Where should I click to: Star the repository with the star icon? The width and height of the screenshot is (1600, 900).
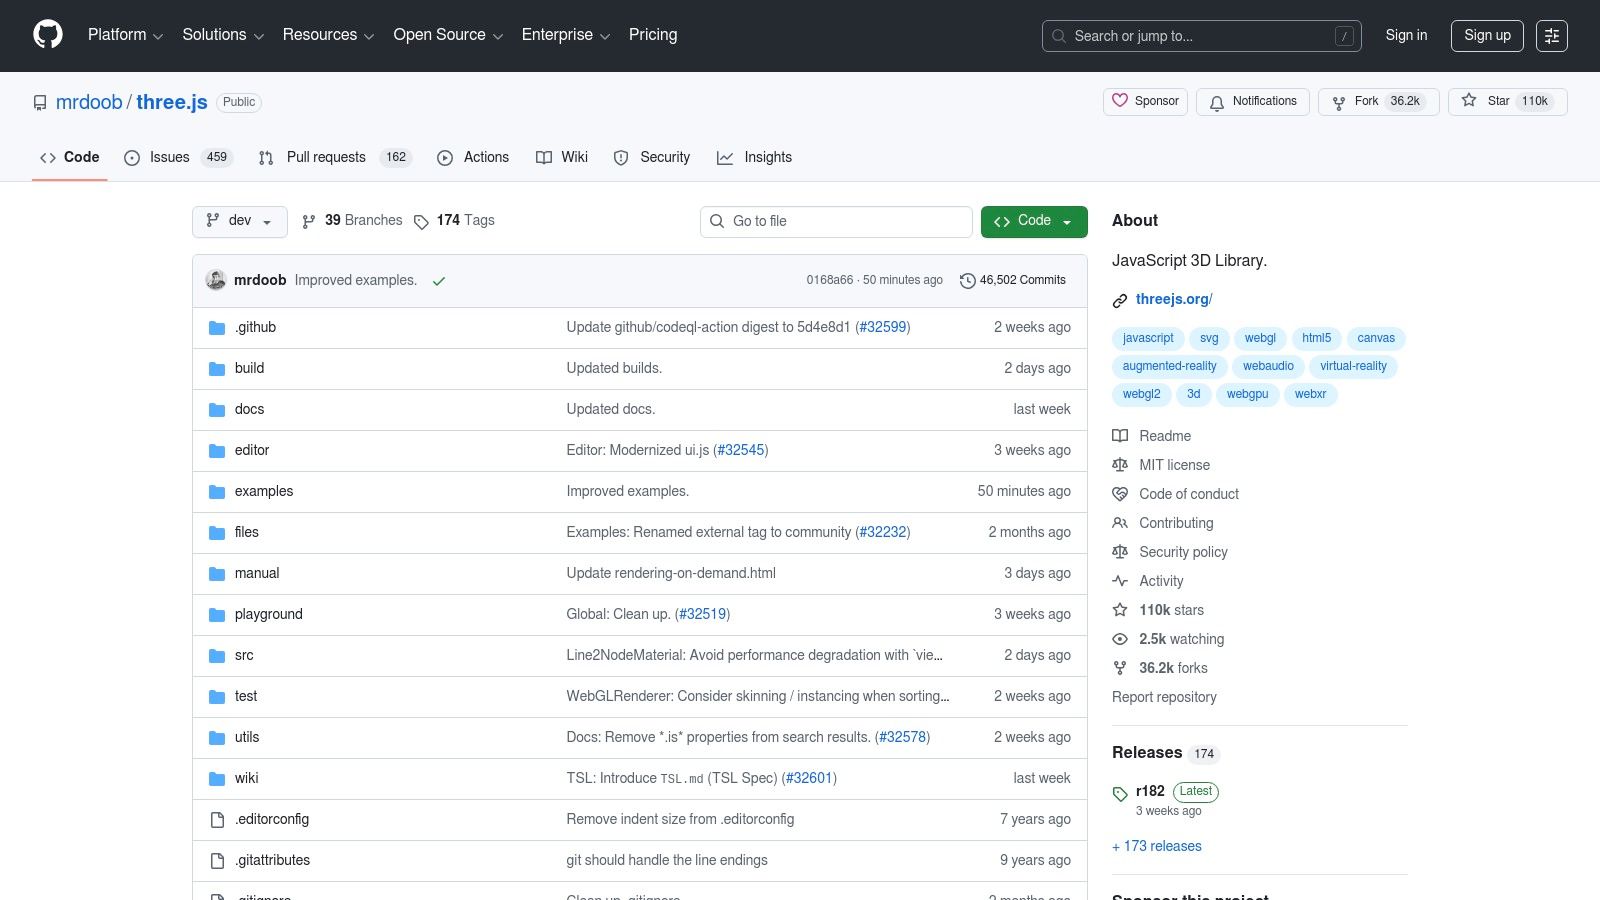click(x=1469, y=101)
